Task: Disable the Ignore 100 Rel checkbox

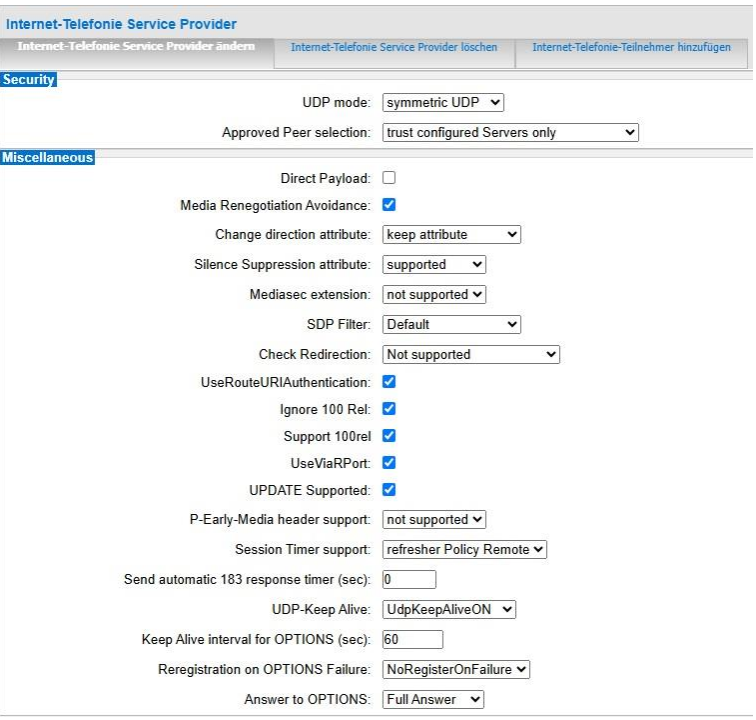Action: click(389, 409)
